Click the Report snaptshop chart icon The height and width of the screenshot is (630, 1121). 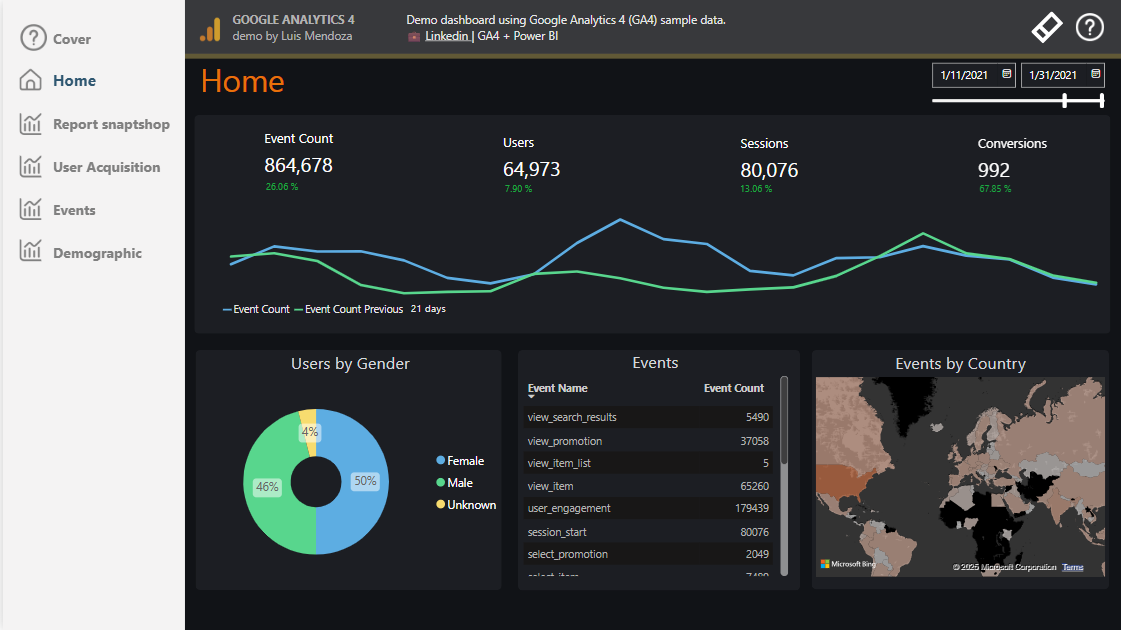click(x=31, y=124)
